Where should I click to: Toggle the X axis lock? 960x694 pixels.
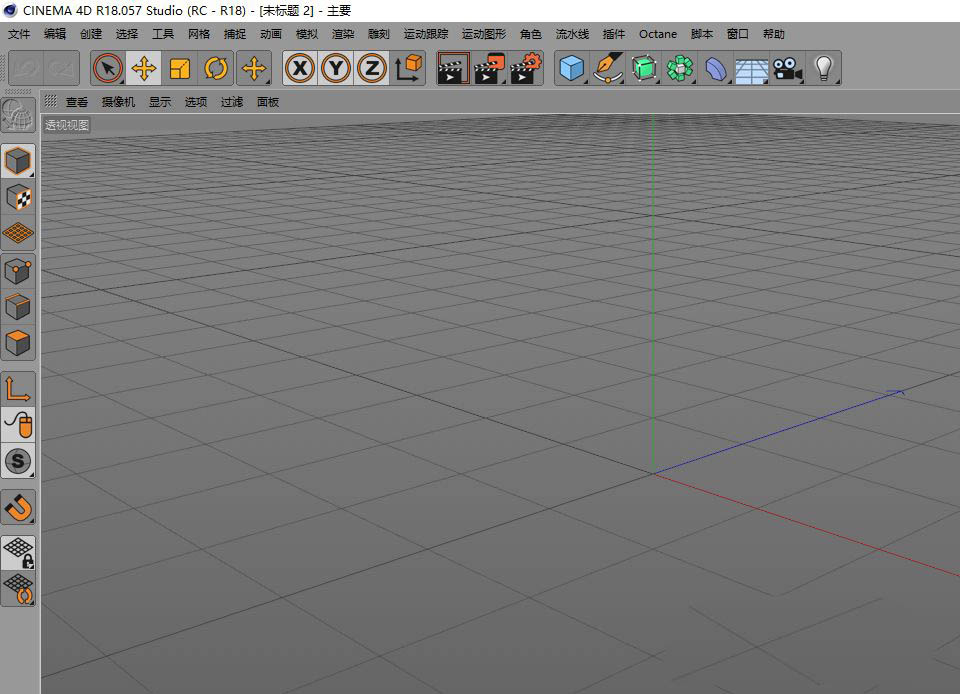point(300,69)
